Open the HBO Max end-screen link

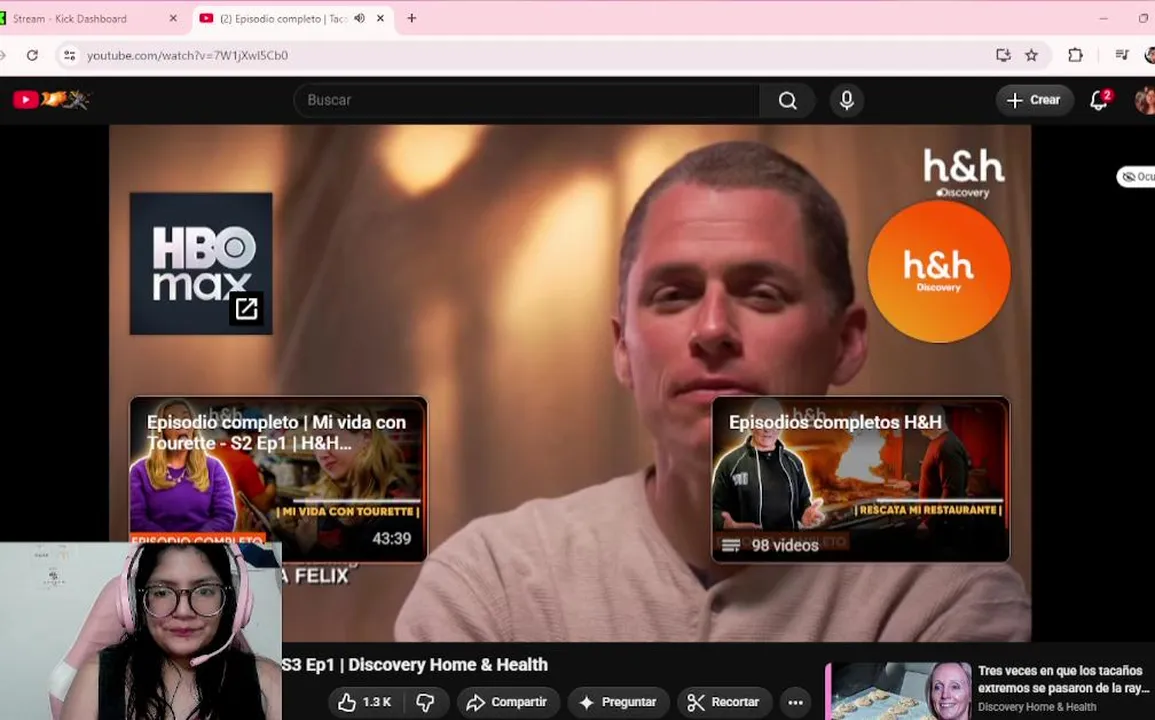[201, 264]
